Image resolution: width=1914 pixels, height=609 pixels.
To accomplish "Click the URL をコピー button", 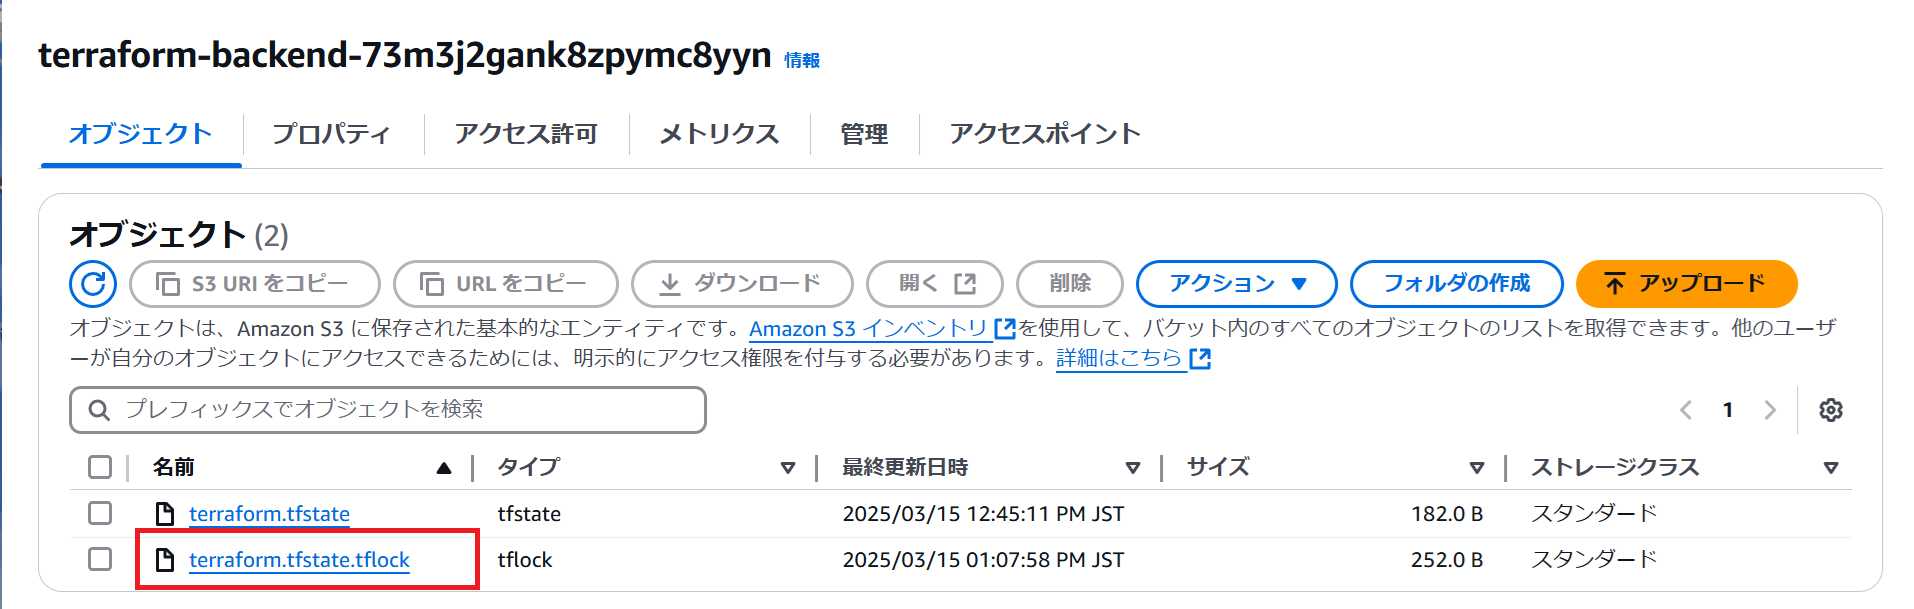I will click(506, 284).
